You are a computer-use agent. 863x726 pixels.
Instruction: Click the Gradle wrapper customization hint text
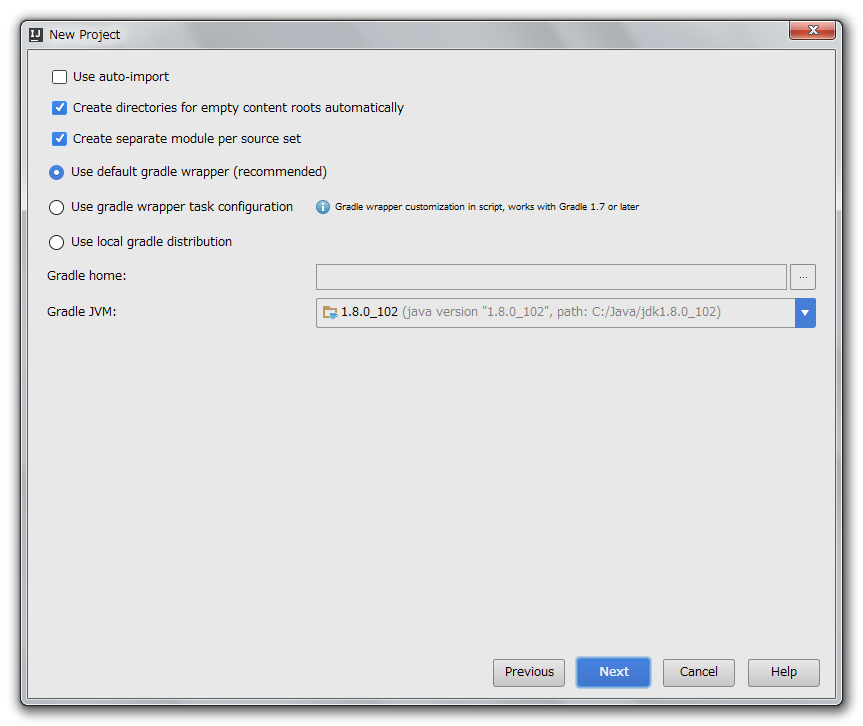tap(487, 207)
